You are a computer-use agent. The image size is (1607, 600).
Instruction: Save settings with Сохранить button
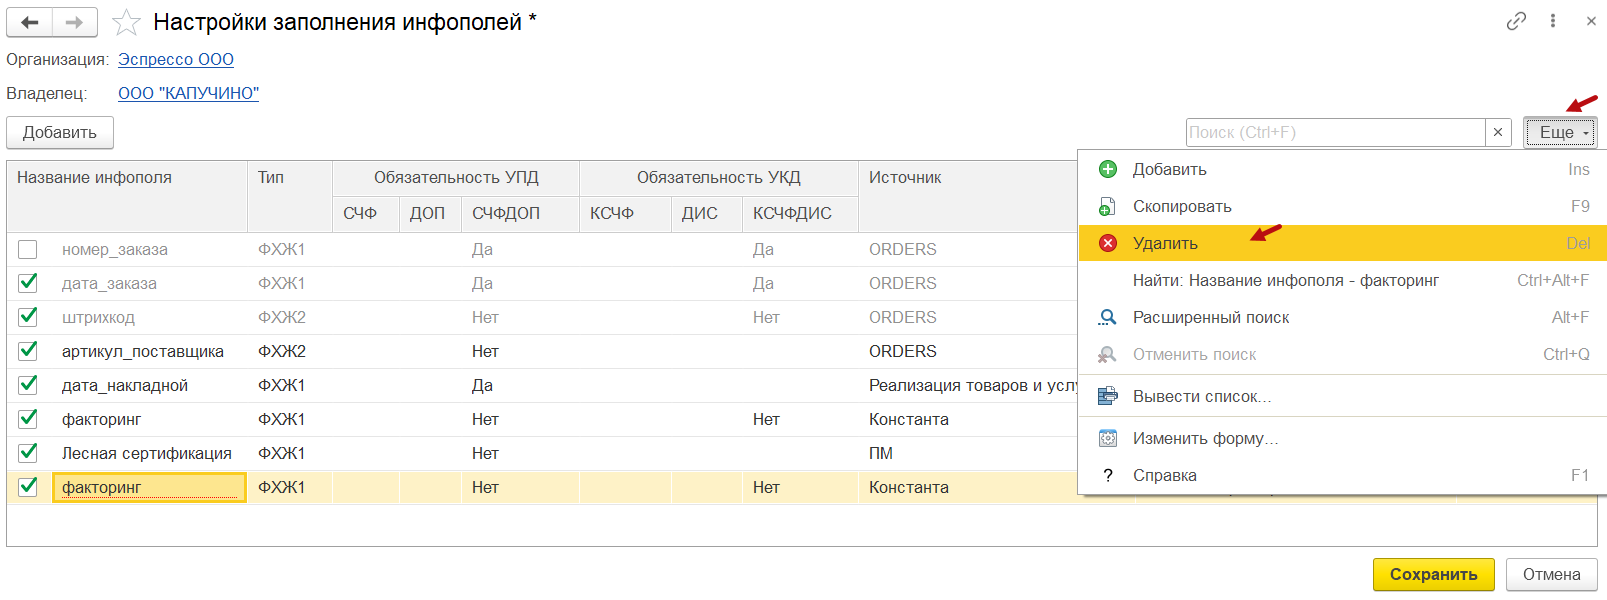tap(1433, 574)
